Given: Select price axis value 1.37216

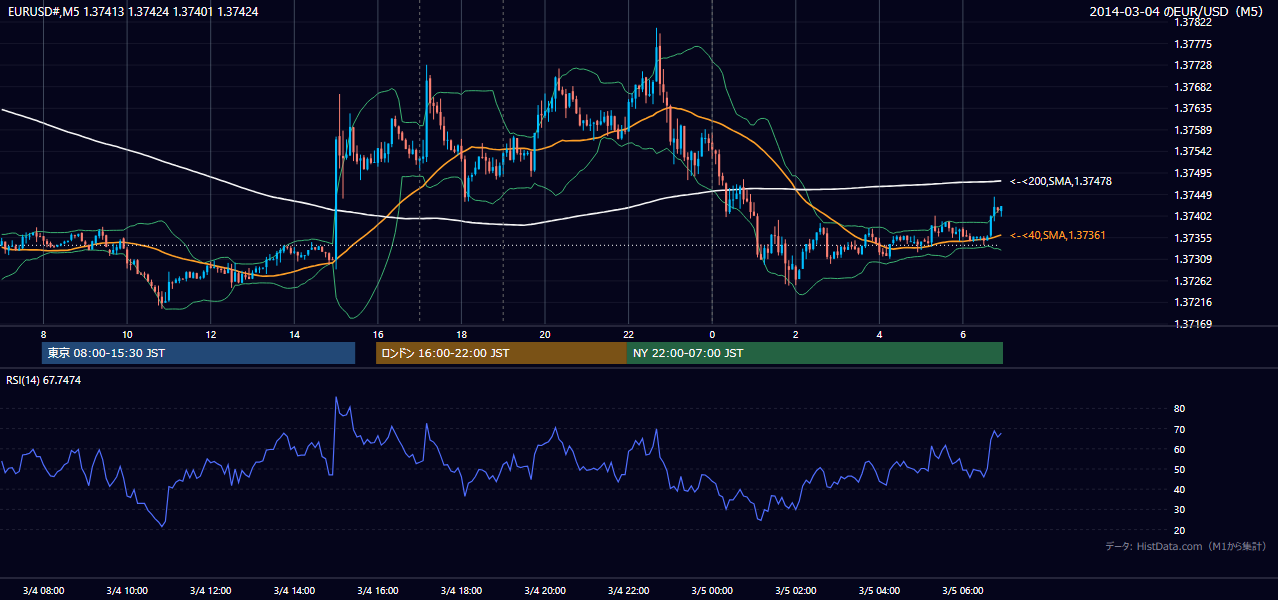Looking at the screenshot, I should tap(1195, 302).
